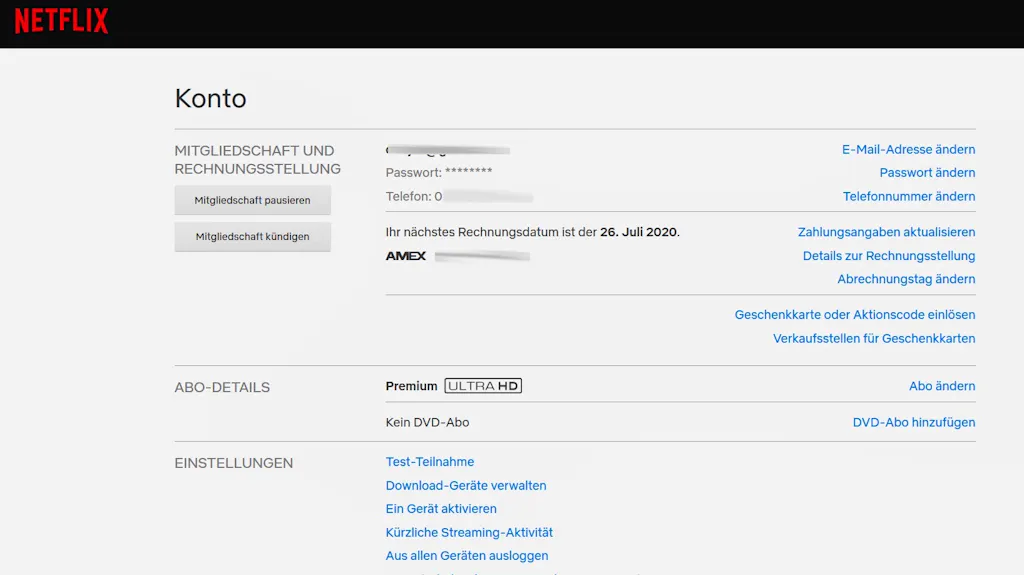Screen dimensions: 1024x575
Task: Click the Passwort masked text
Action: pos(439,172)
